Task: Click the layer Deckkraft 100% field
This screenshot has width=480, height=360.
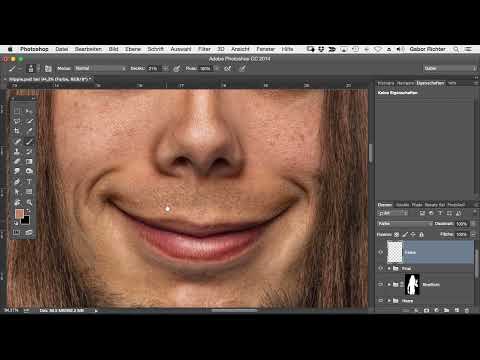Action: (x=462, y=224)
